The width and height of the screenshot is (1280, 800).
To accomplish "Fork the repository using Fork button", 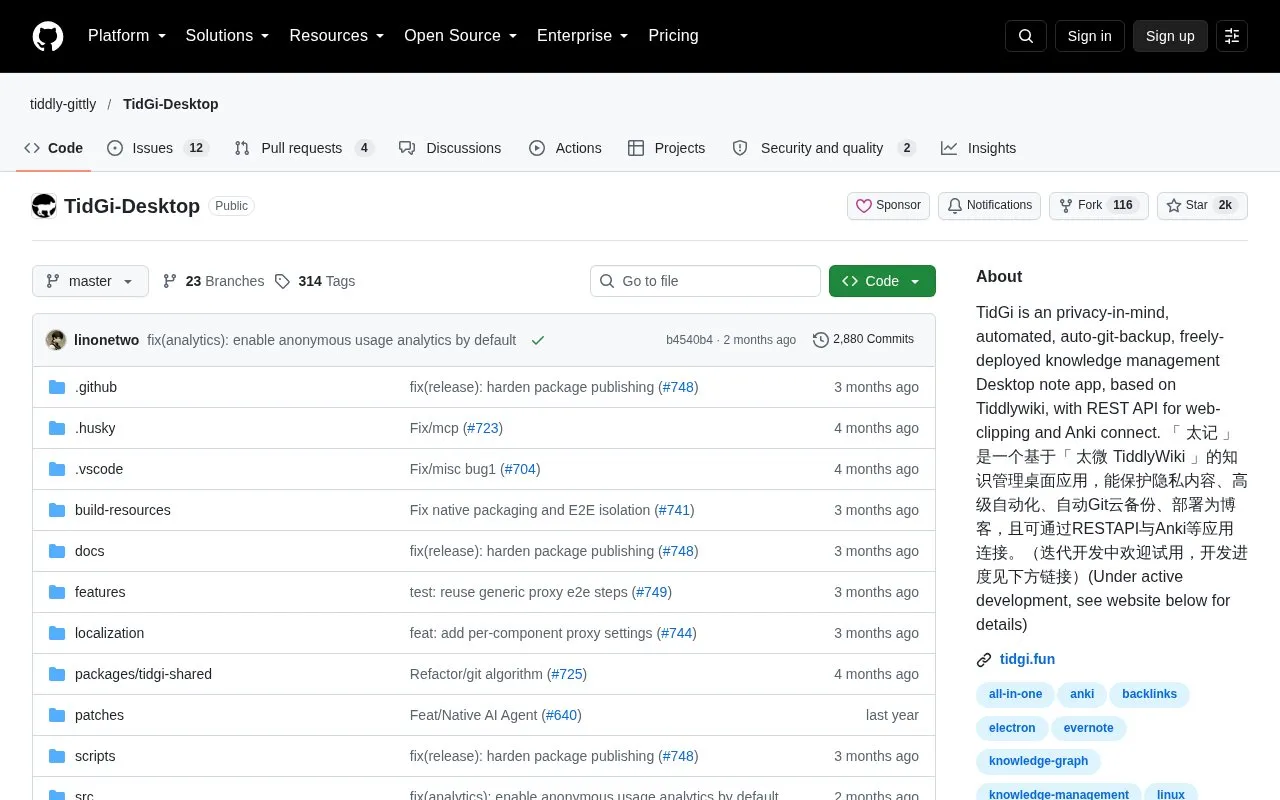I will pos(1098,206).
